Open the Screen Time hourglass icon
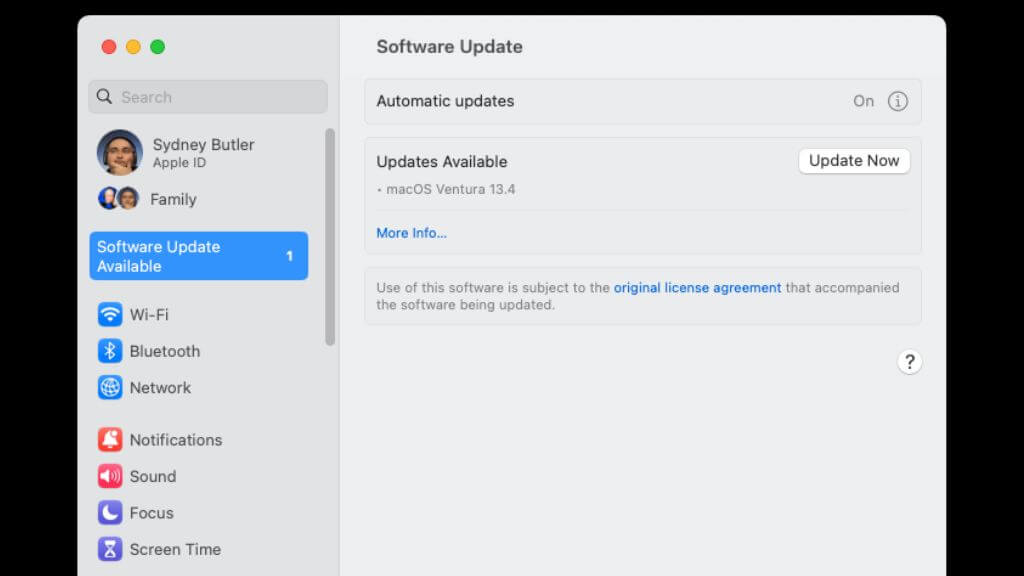 coord(110,549)
